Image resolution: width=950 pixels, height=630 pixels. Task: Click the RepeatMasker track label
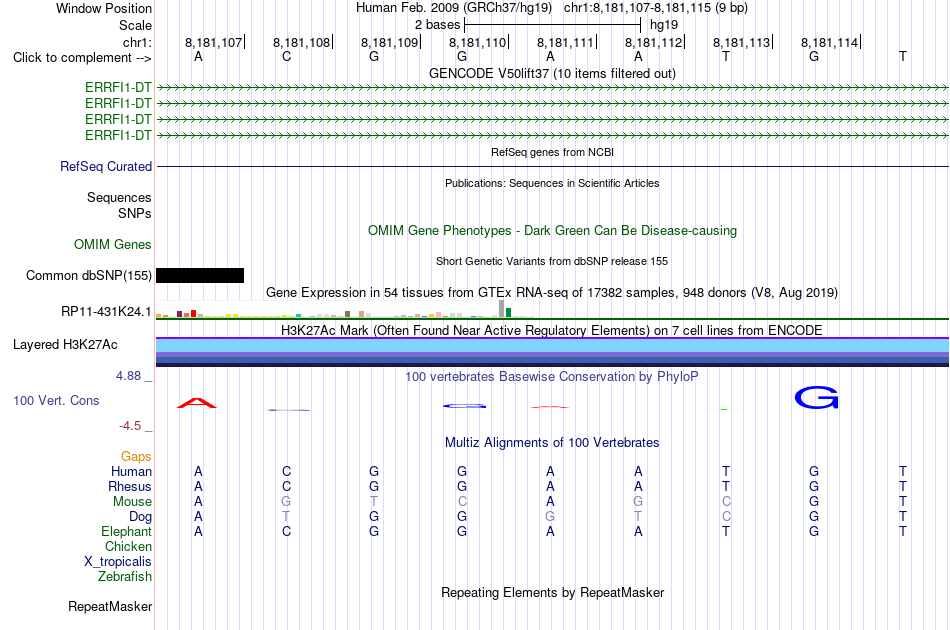pyautogui.click(x=110, y=606)
